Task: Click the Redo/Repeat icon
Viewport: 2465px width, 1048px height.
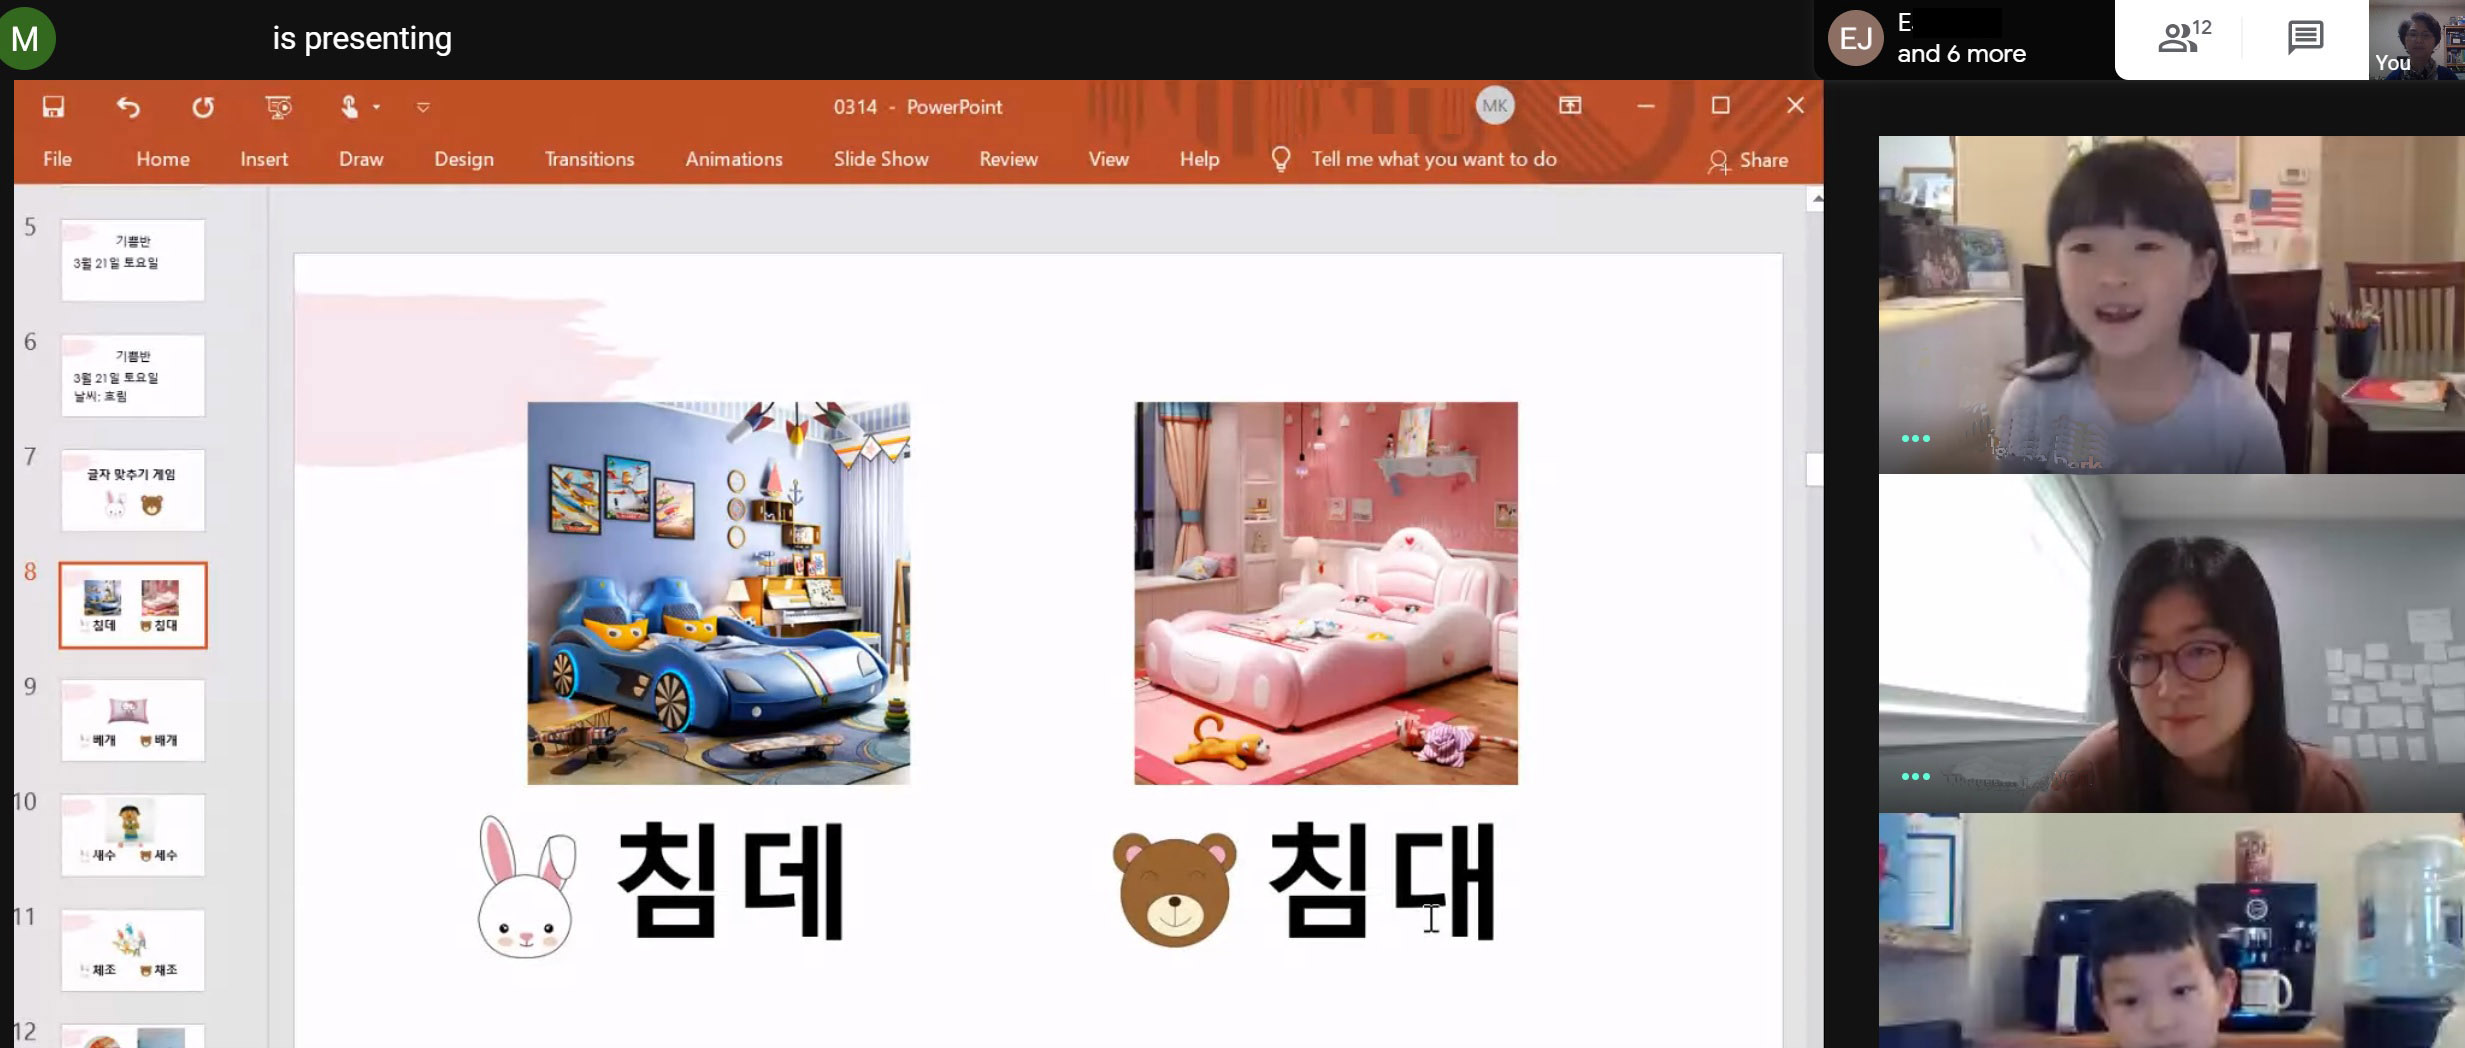Action: pyautogui.click(x=203, y=107)
